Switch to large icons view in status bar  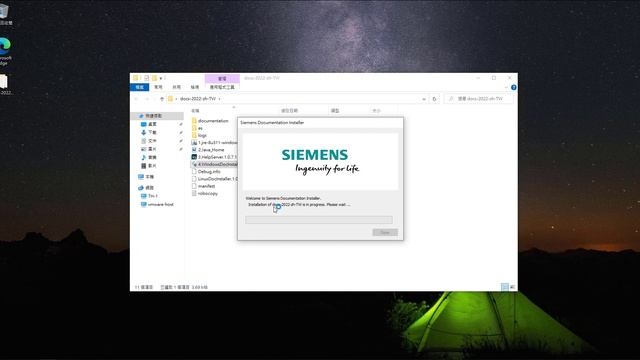(512, 287)
